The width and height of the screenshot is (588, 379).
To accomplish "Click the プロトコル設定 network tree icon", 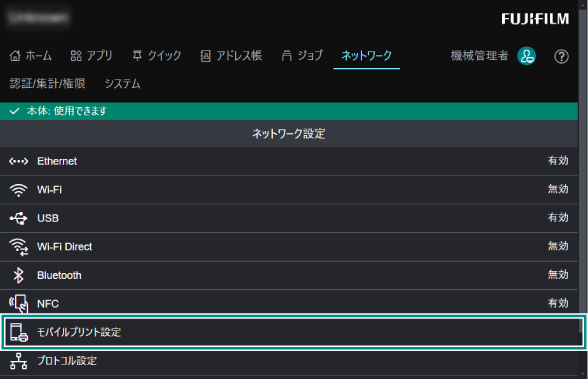I will [x=18, y=361].
